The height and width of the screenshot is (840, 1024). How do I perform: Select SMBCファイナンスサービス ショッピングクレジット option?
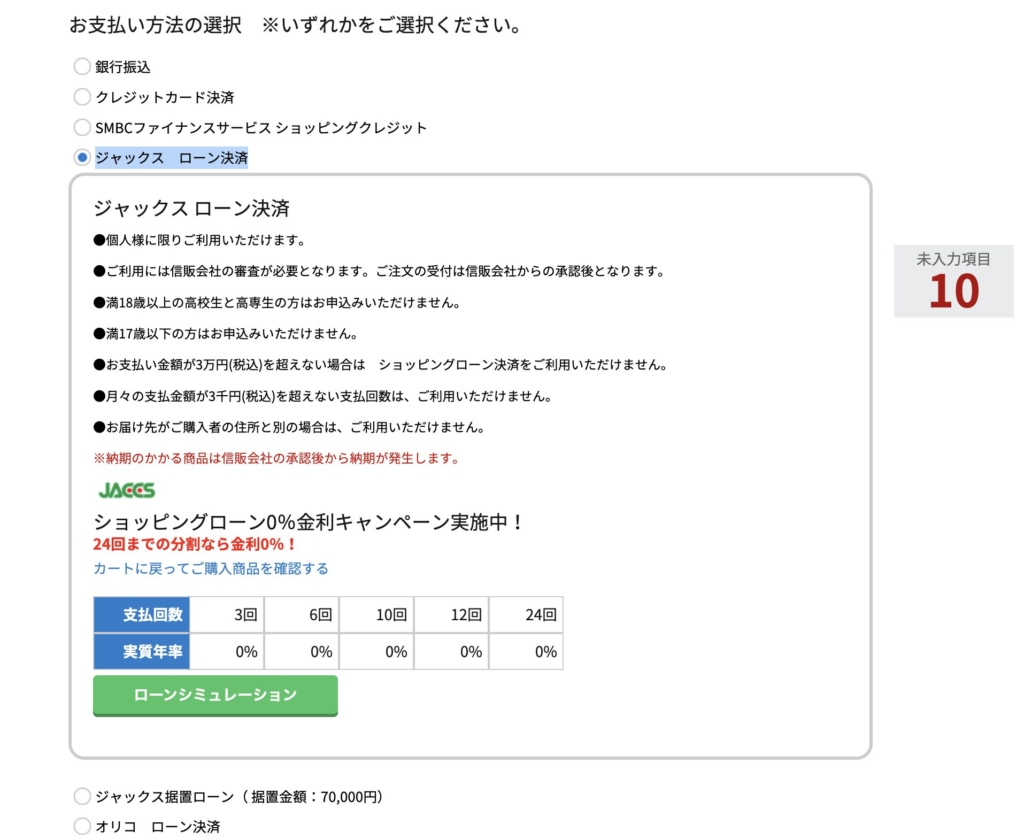[82, 127]
